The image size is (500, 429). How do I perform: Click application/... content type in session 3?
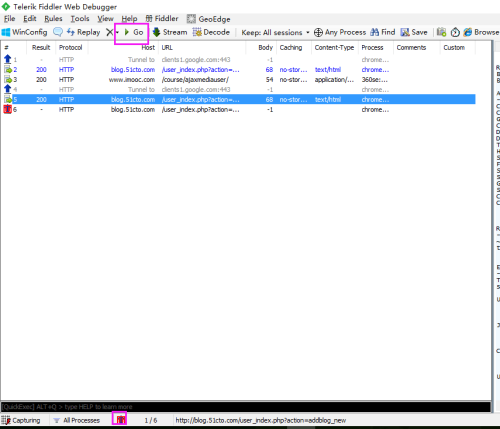tap(334, 80)
